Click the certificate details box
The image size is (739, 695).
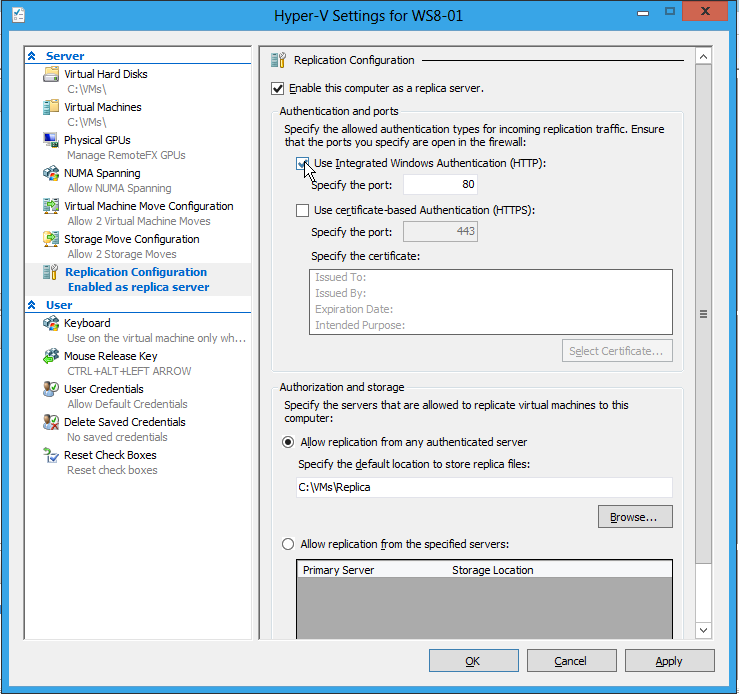point(491,302)
